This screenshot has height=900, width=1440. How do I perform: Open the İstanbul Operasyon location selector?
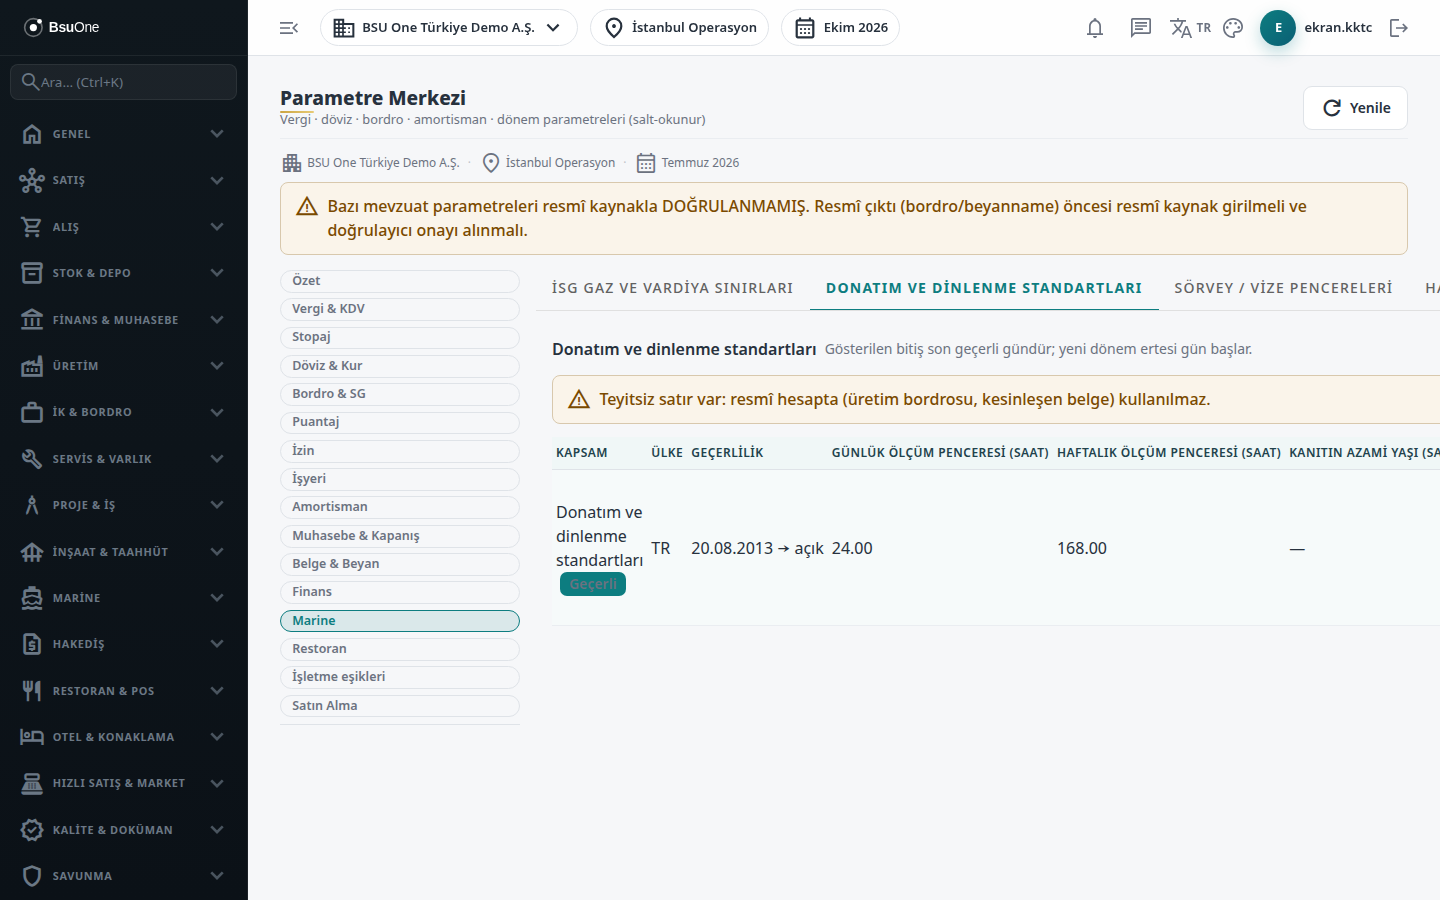(x=680, y=28)
